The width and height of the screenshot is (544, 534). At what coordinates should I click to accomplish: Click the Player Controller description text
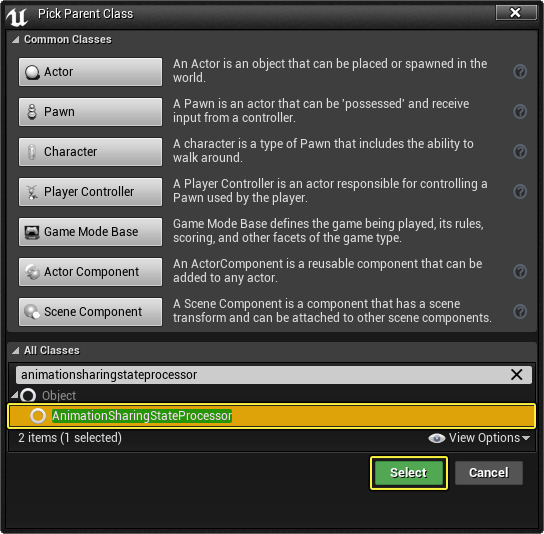click(330, 190)
